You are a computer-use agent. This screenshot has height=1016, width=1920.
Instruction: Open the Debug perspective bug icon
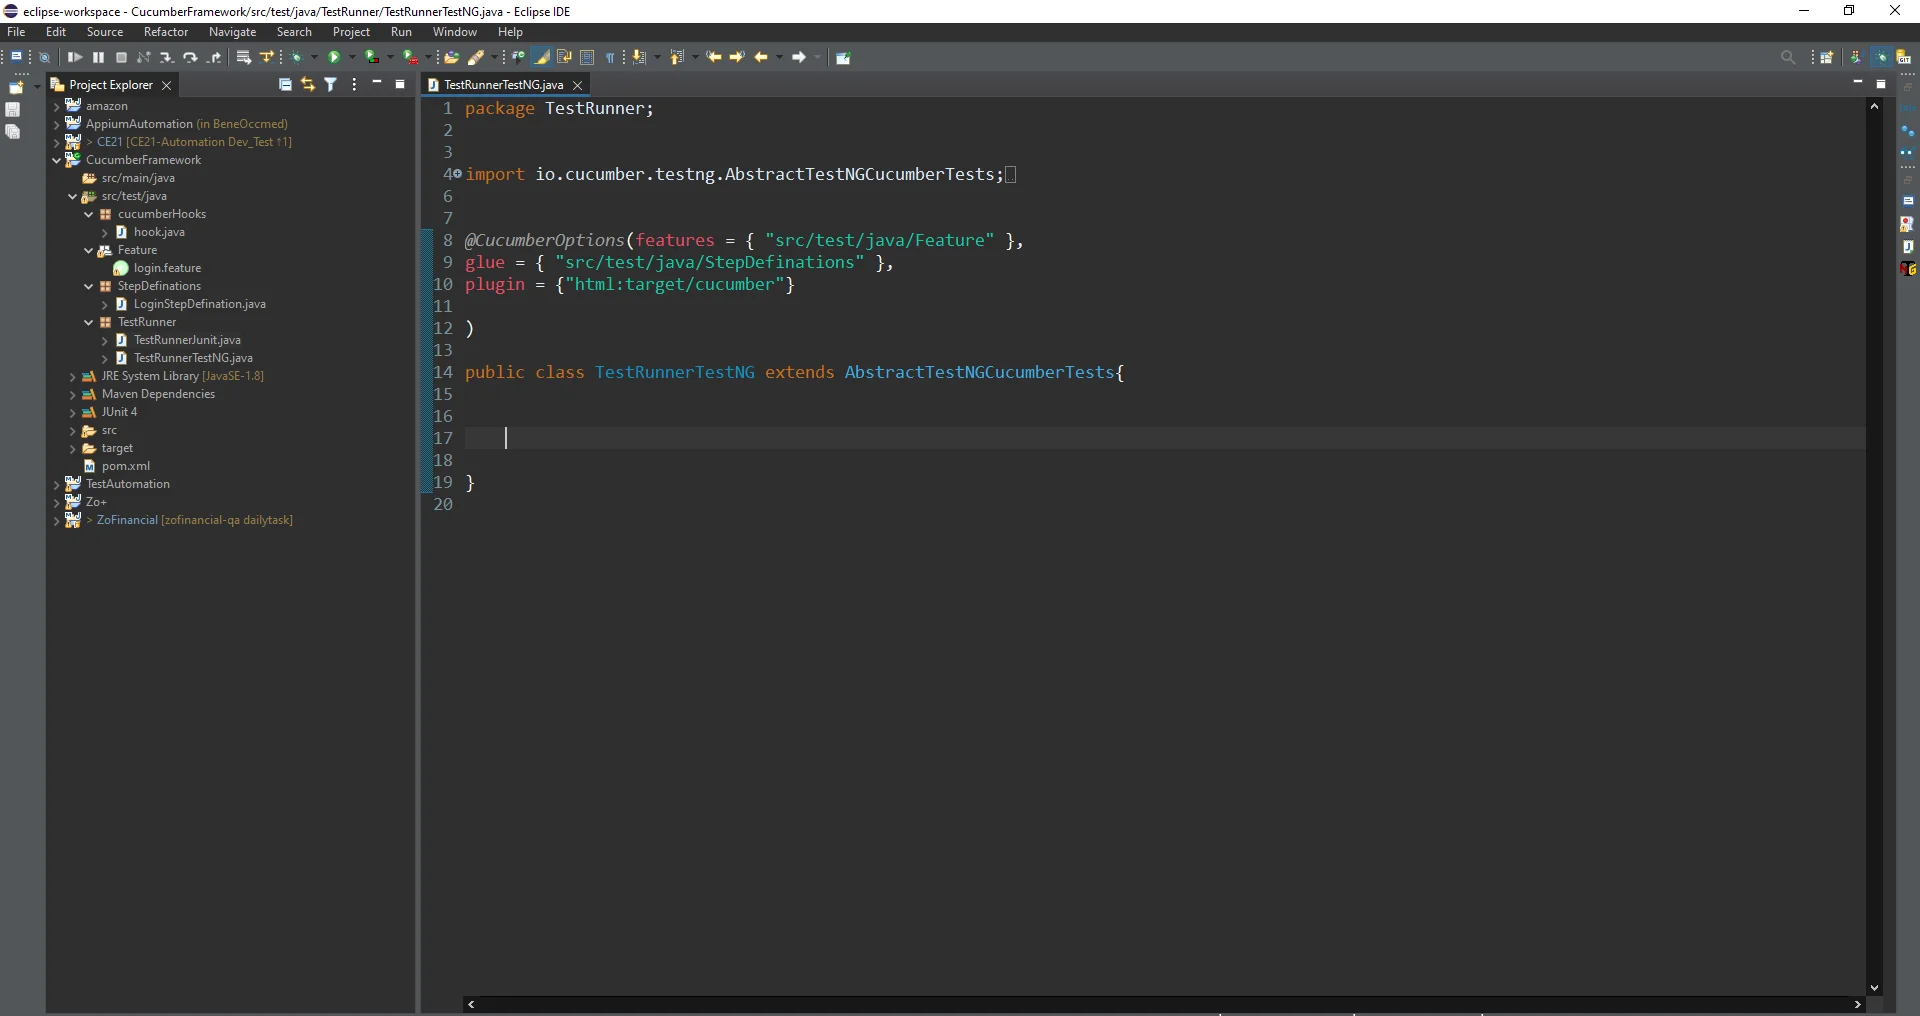[x=1881, y=57]
